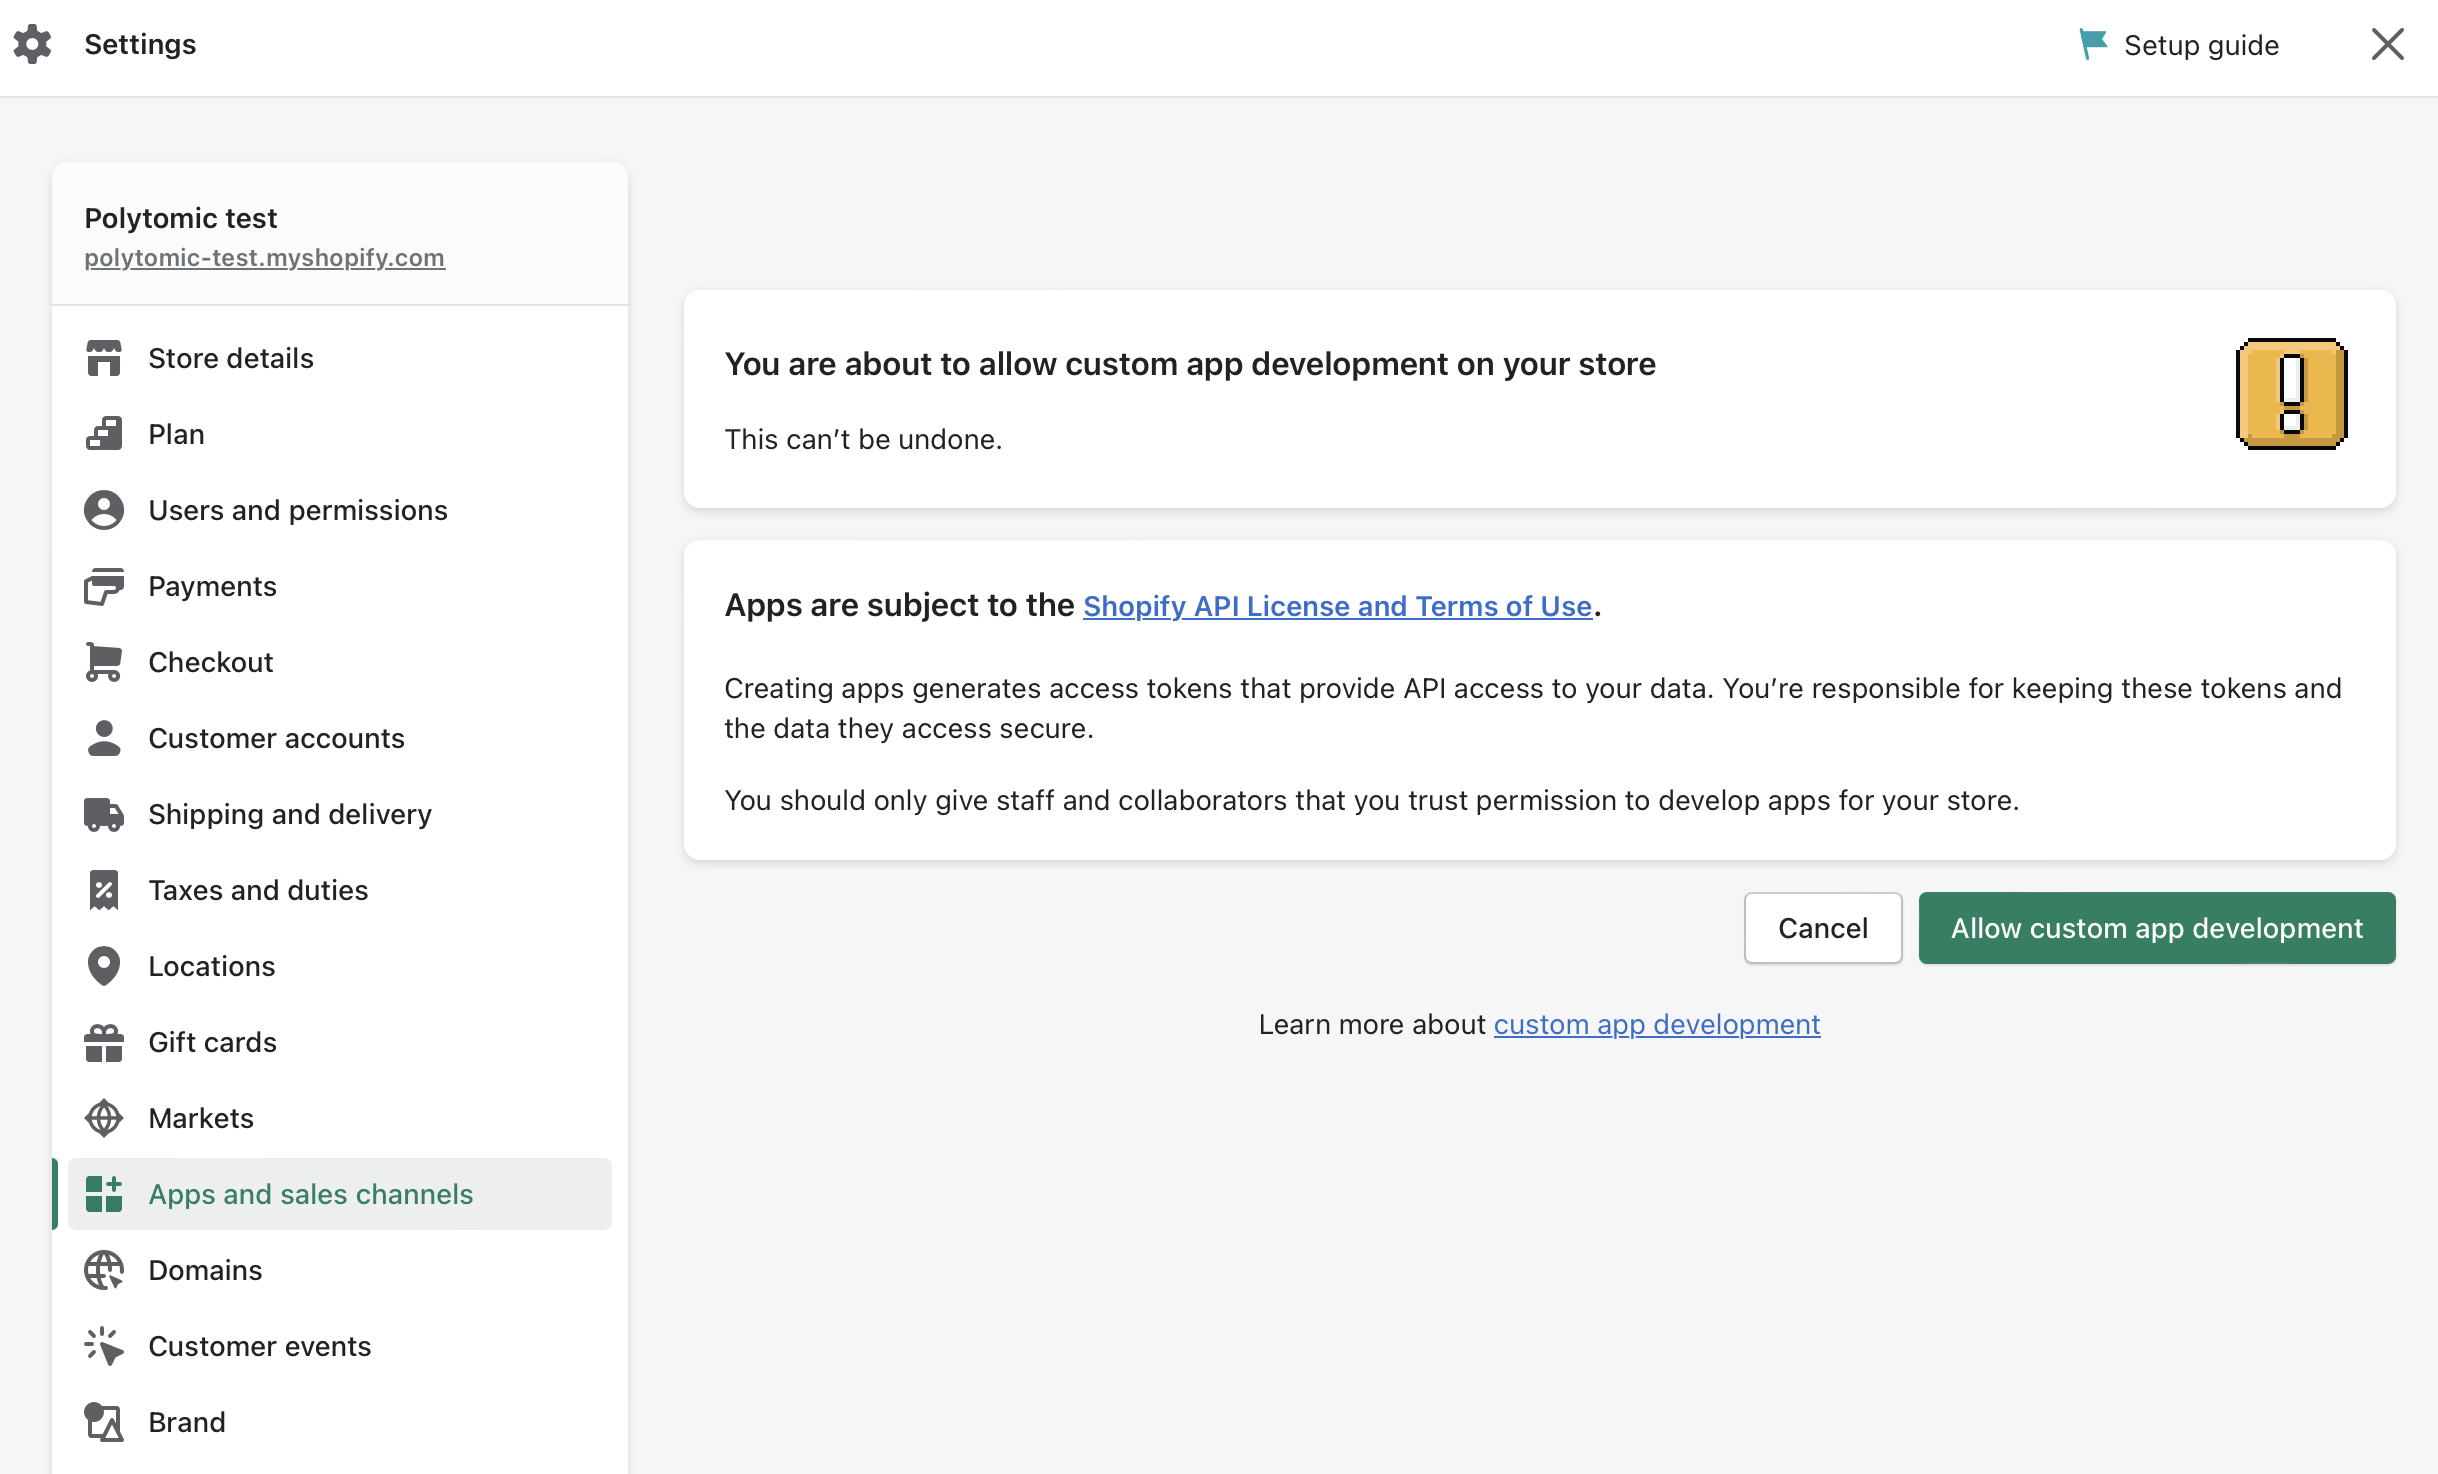Open the Brand settings section
2438x1474 pixels.
tap(187, 1422)
